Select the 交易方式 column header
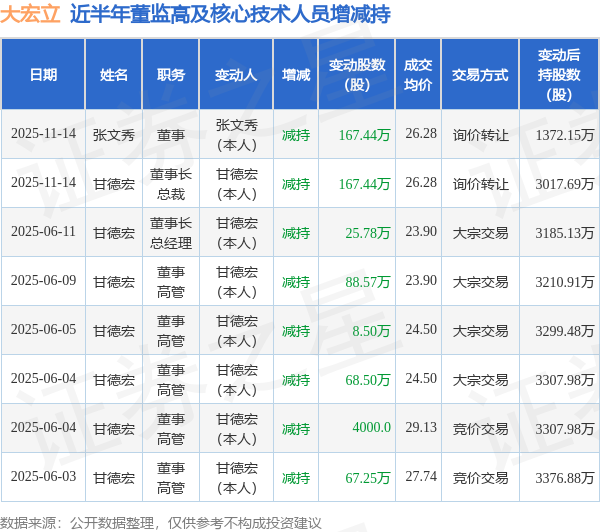The height and width of the screenshot is (532, 600). point(480,75)
